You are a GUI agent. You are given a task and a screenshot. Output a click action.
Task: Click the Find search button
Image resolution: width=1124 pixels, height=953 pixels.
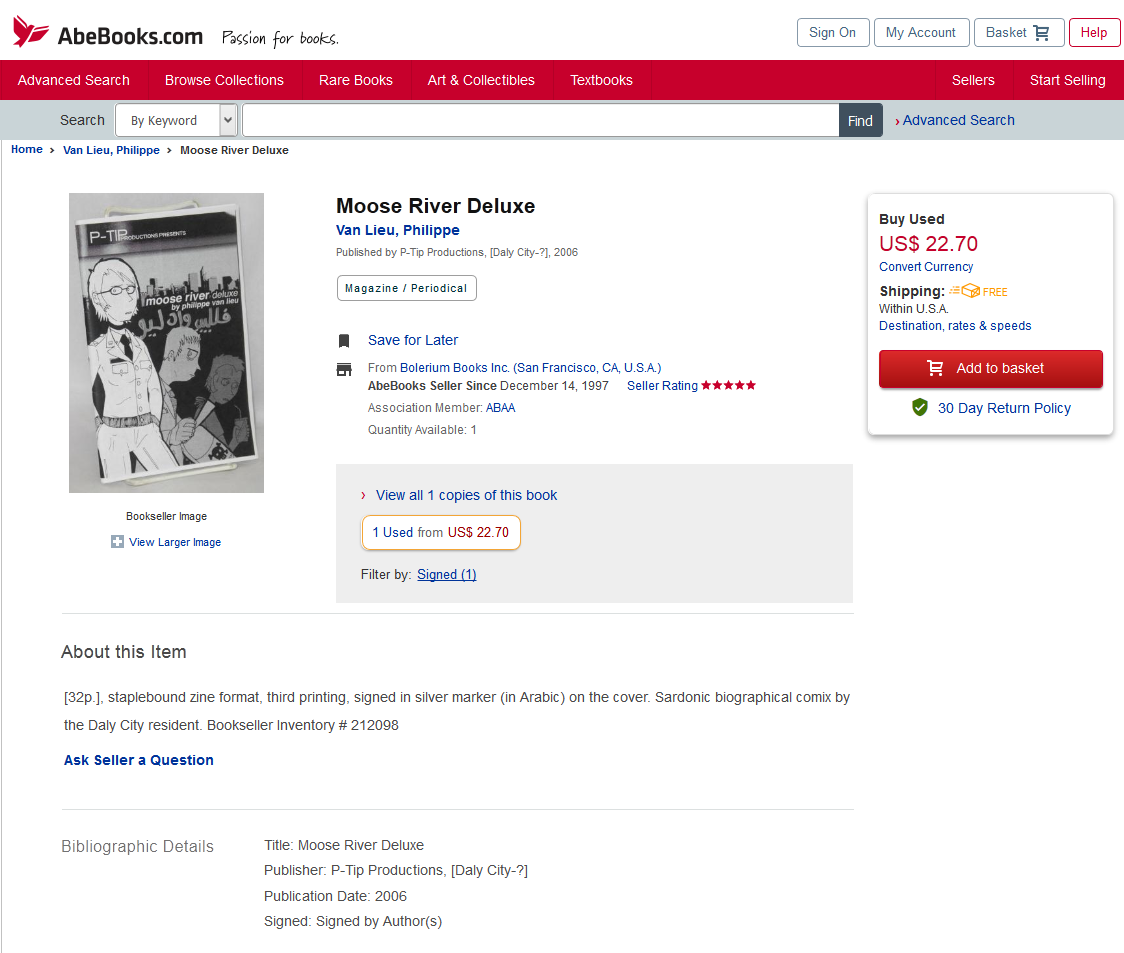click(860, 120)
